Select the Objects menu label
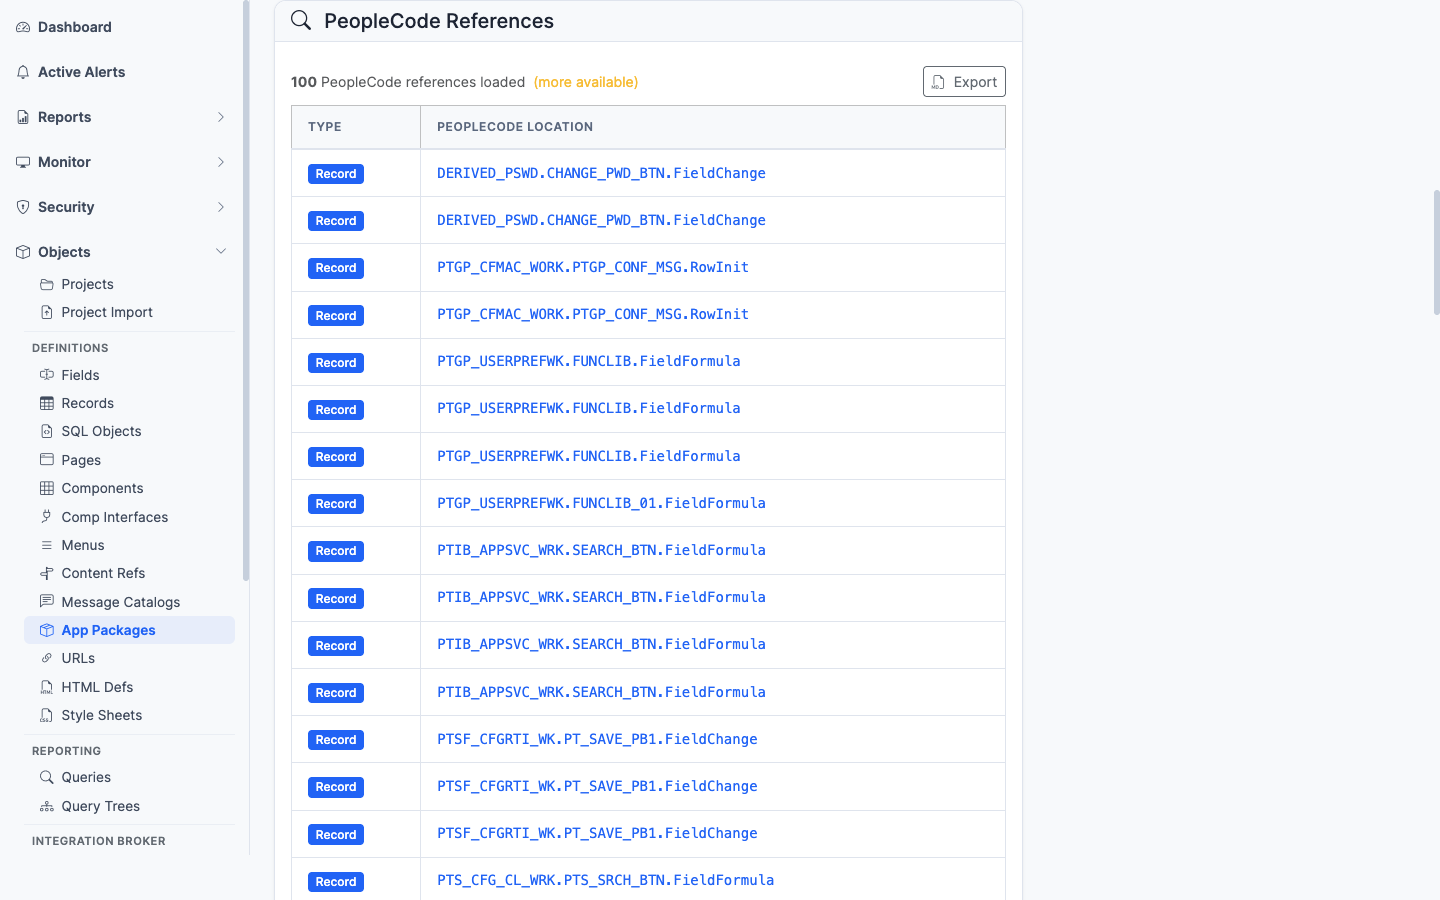The width and height of the screenshot is (1440, 900). (x=64, y=252)
